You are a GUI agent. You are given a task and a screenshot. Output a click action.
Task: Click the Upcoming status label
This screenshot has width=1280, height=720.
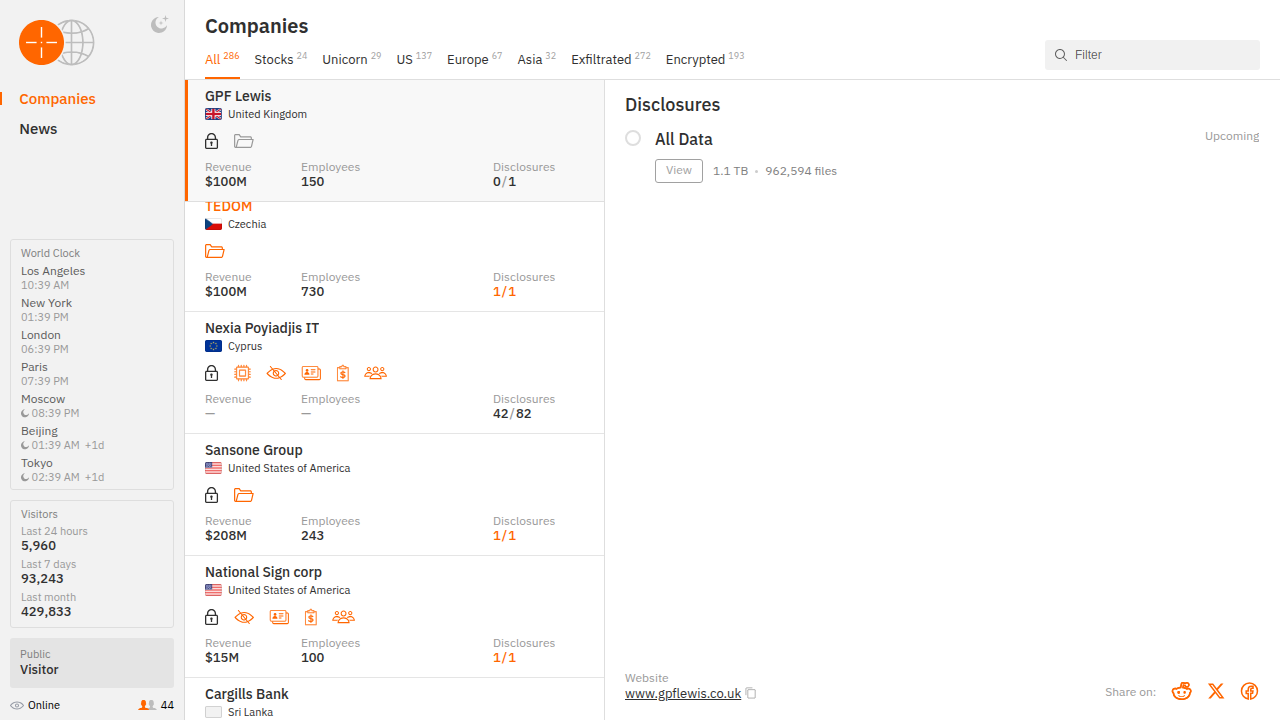[x=1232, y=136]
